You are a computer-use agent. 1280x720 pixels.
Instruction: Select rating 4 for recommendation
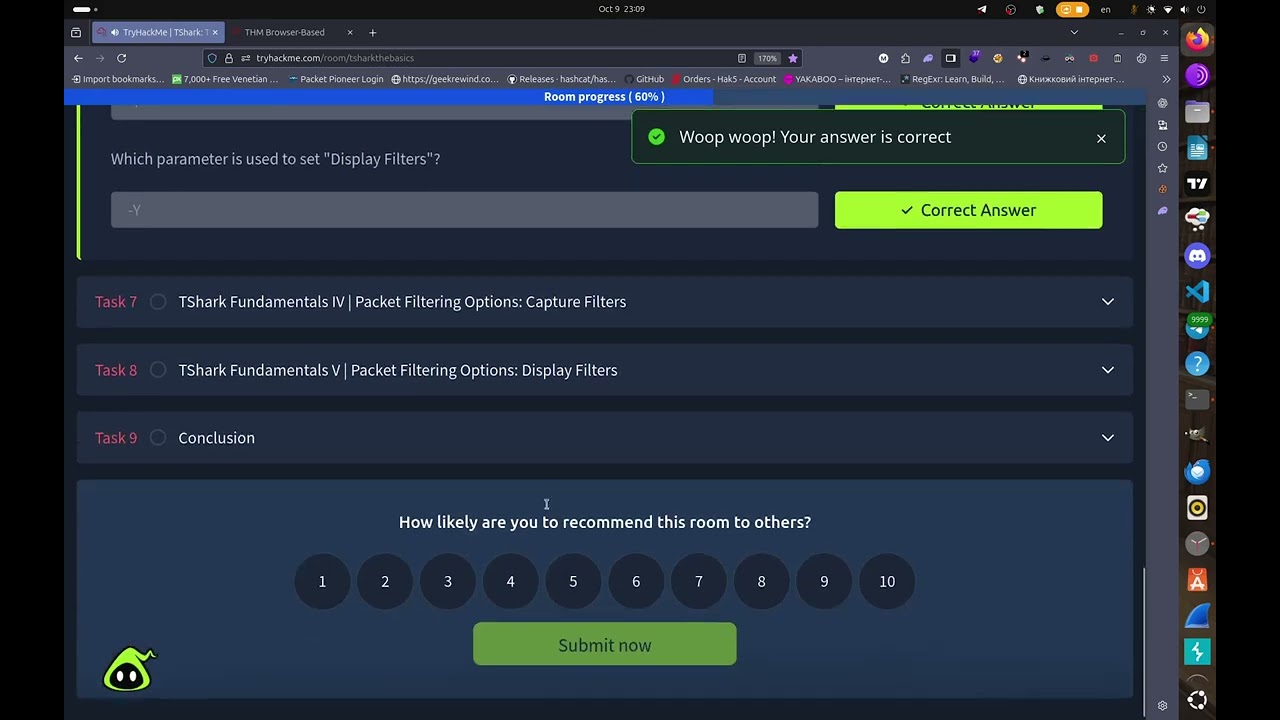(510, 581)
